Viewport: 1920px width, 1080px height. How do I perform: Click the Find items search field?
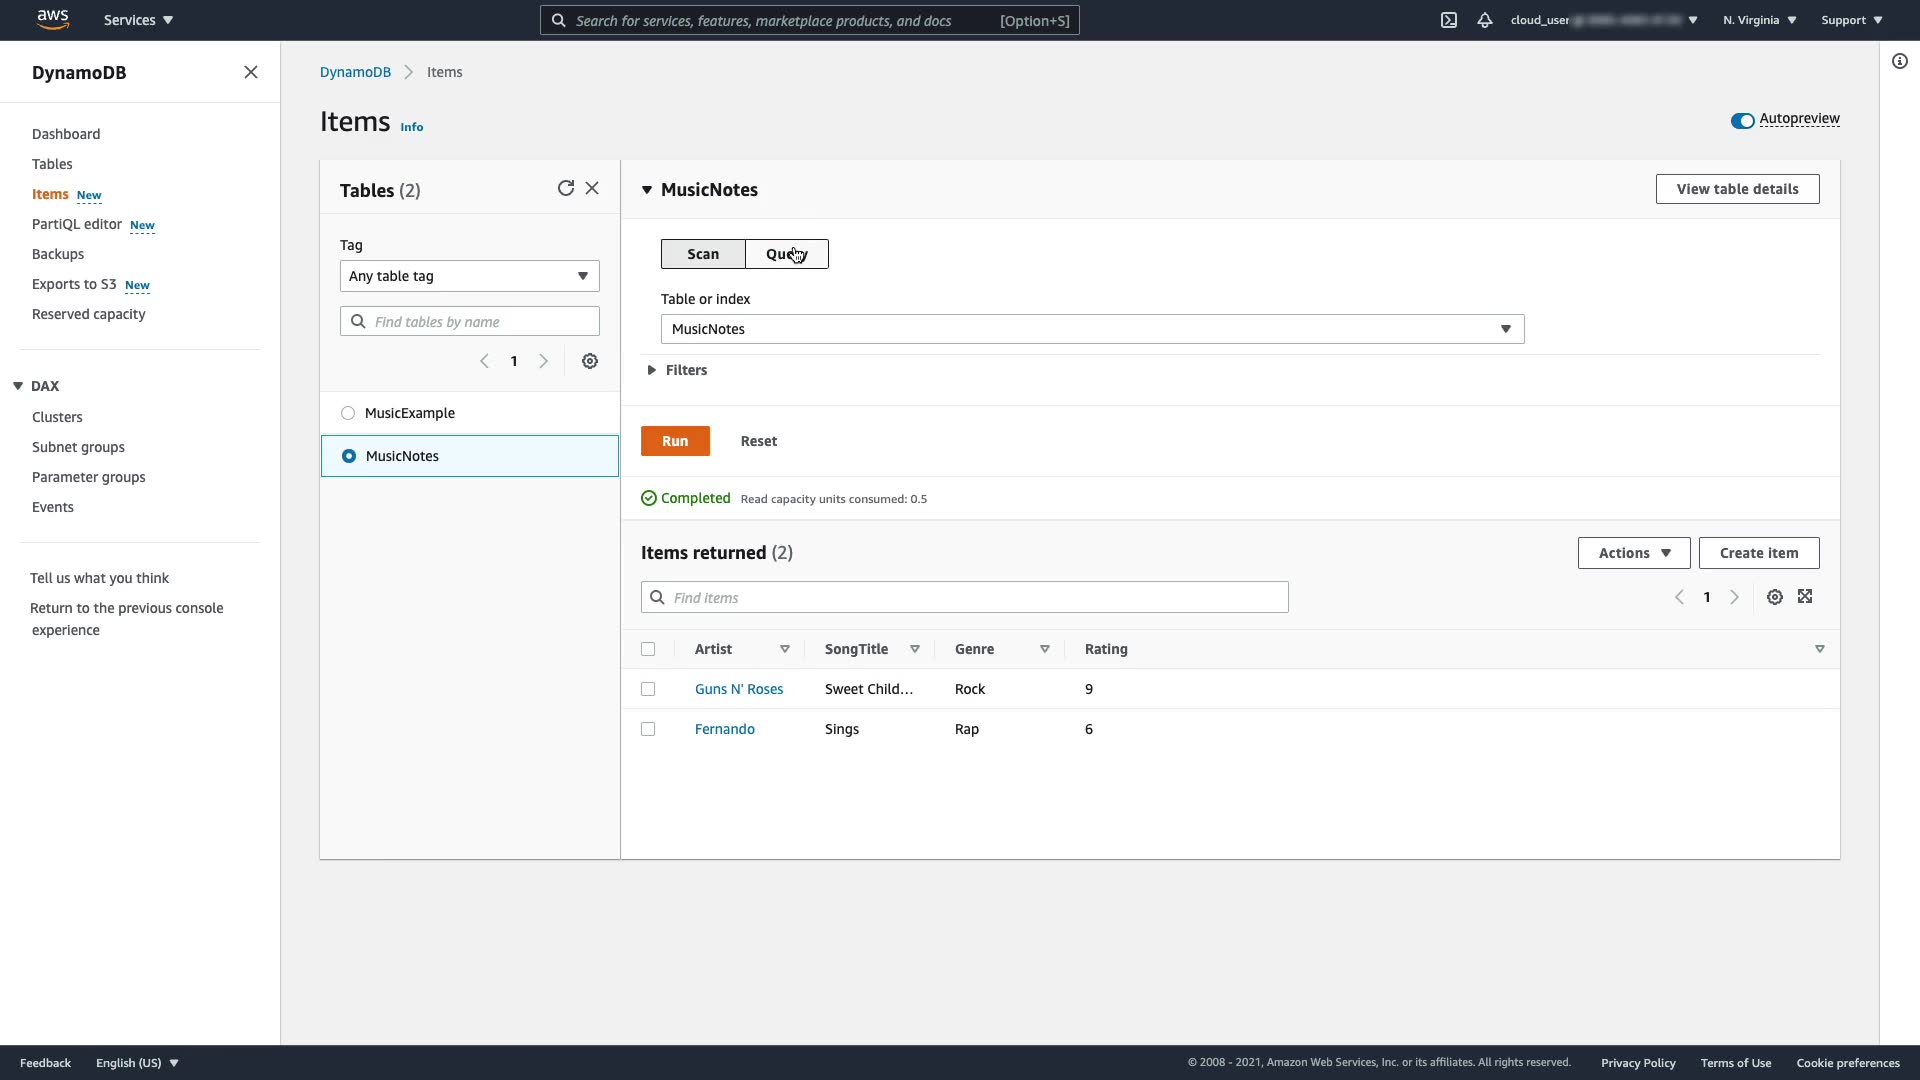tap(964, 597)
